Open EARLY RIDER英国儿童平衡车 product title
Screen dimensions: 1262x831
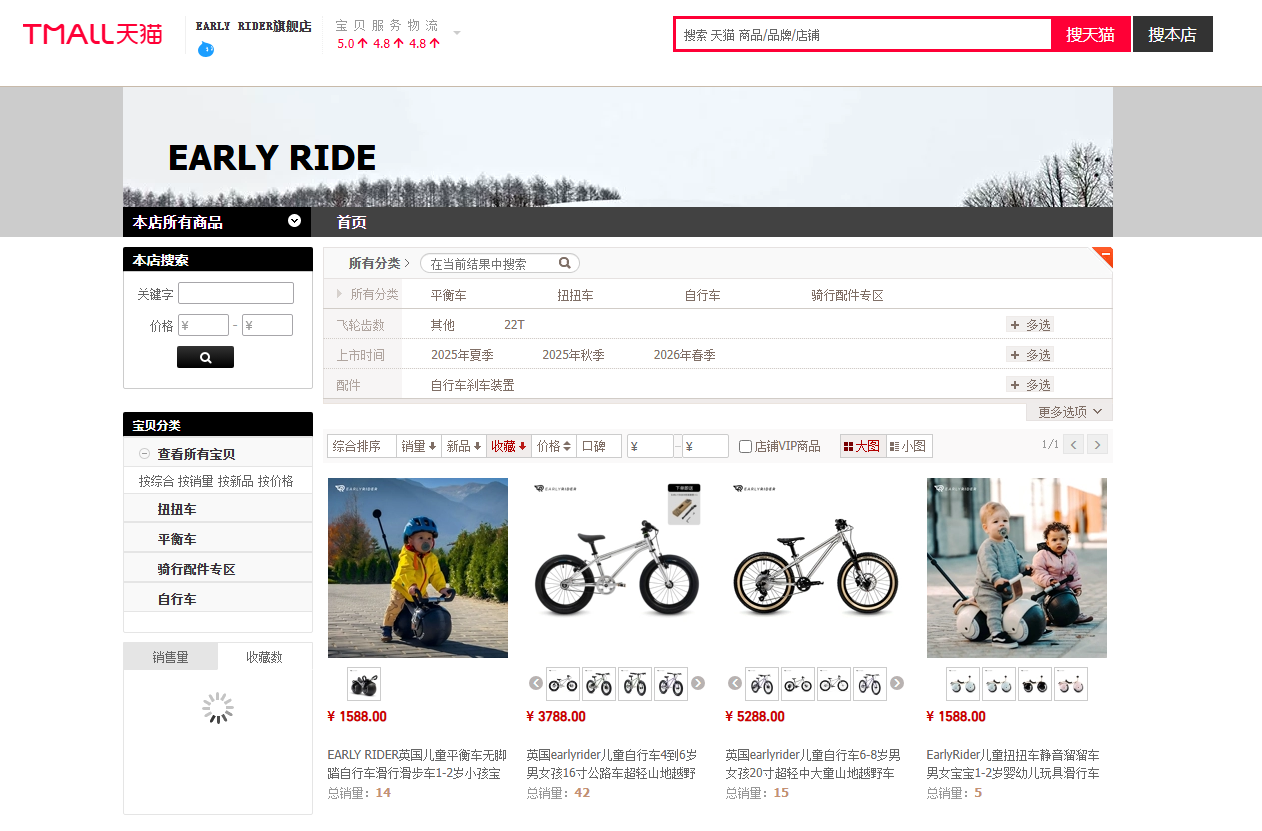pyautogui.click(x=417, y=764)
